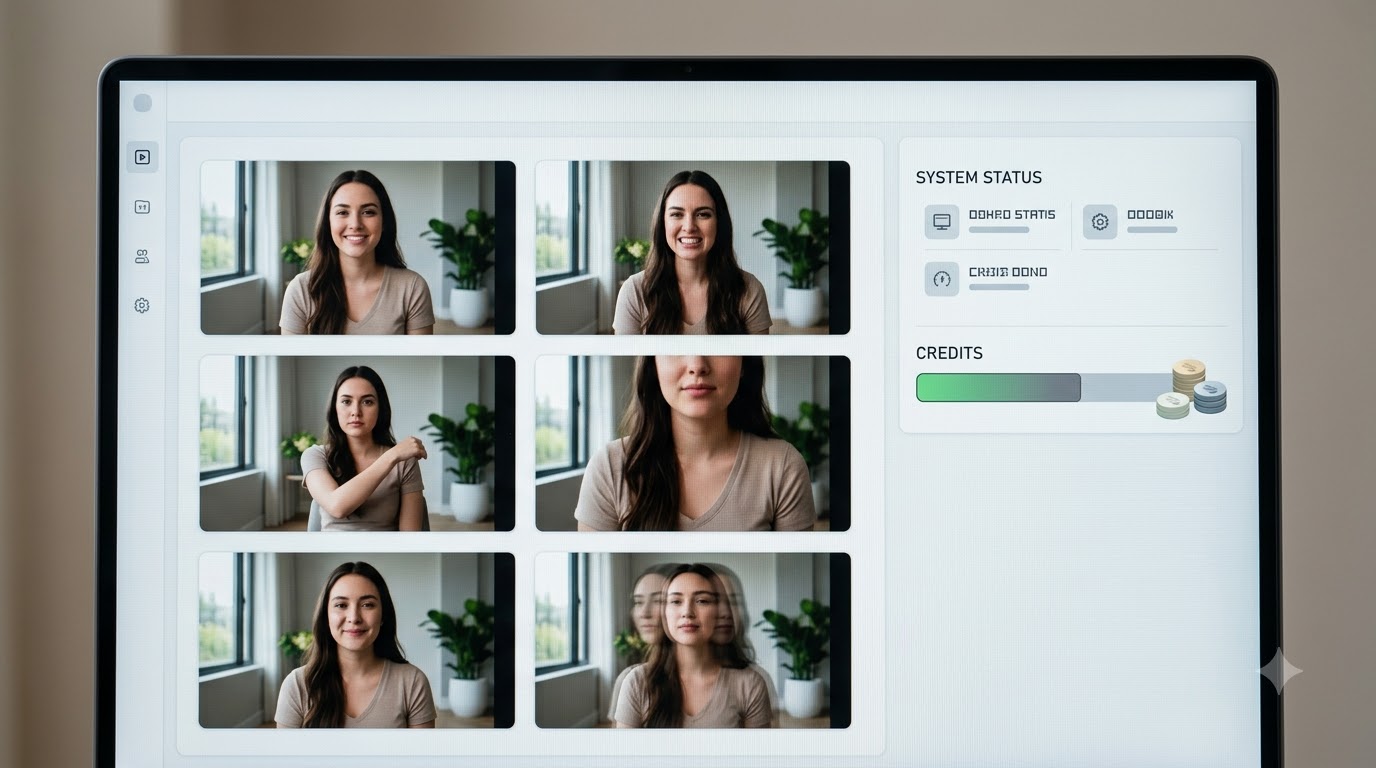Select the top-left smiling woman thumbnail

tap(358, 247)
